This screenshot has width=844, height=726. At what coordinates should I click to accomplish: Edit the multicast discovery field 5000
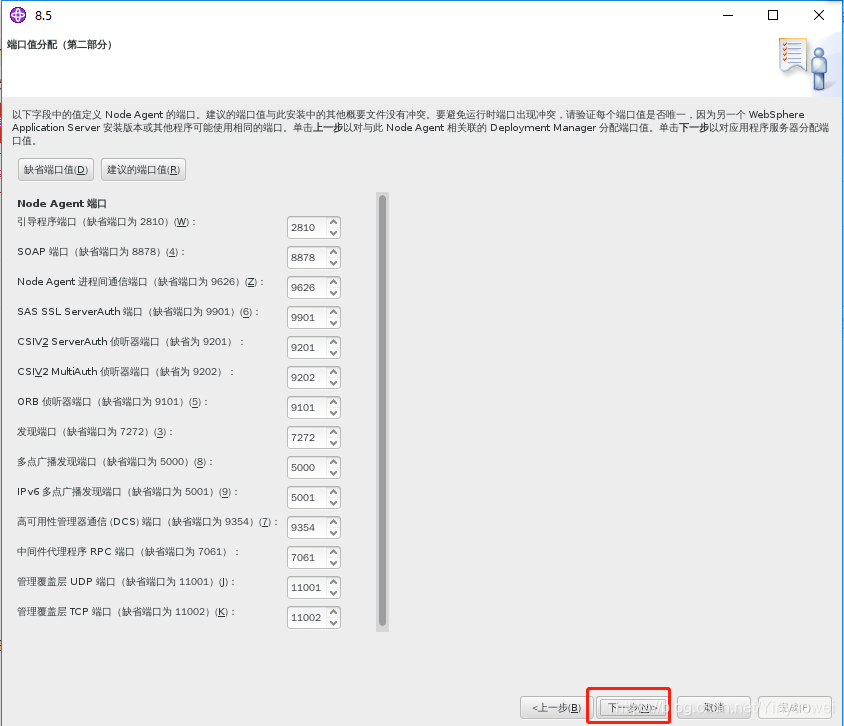307,468
